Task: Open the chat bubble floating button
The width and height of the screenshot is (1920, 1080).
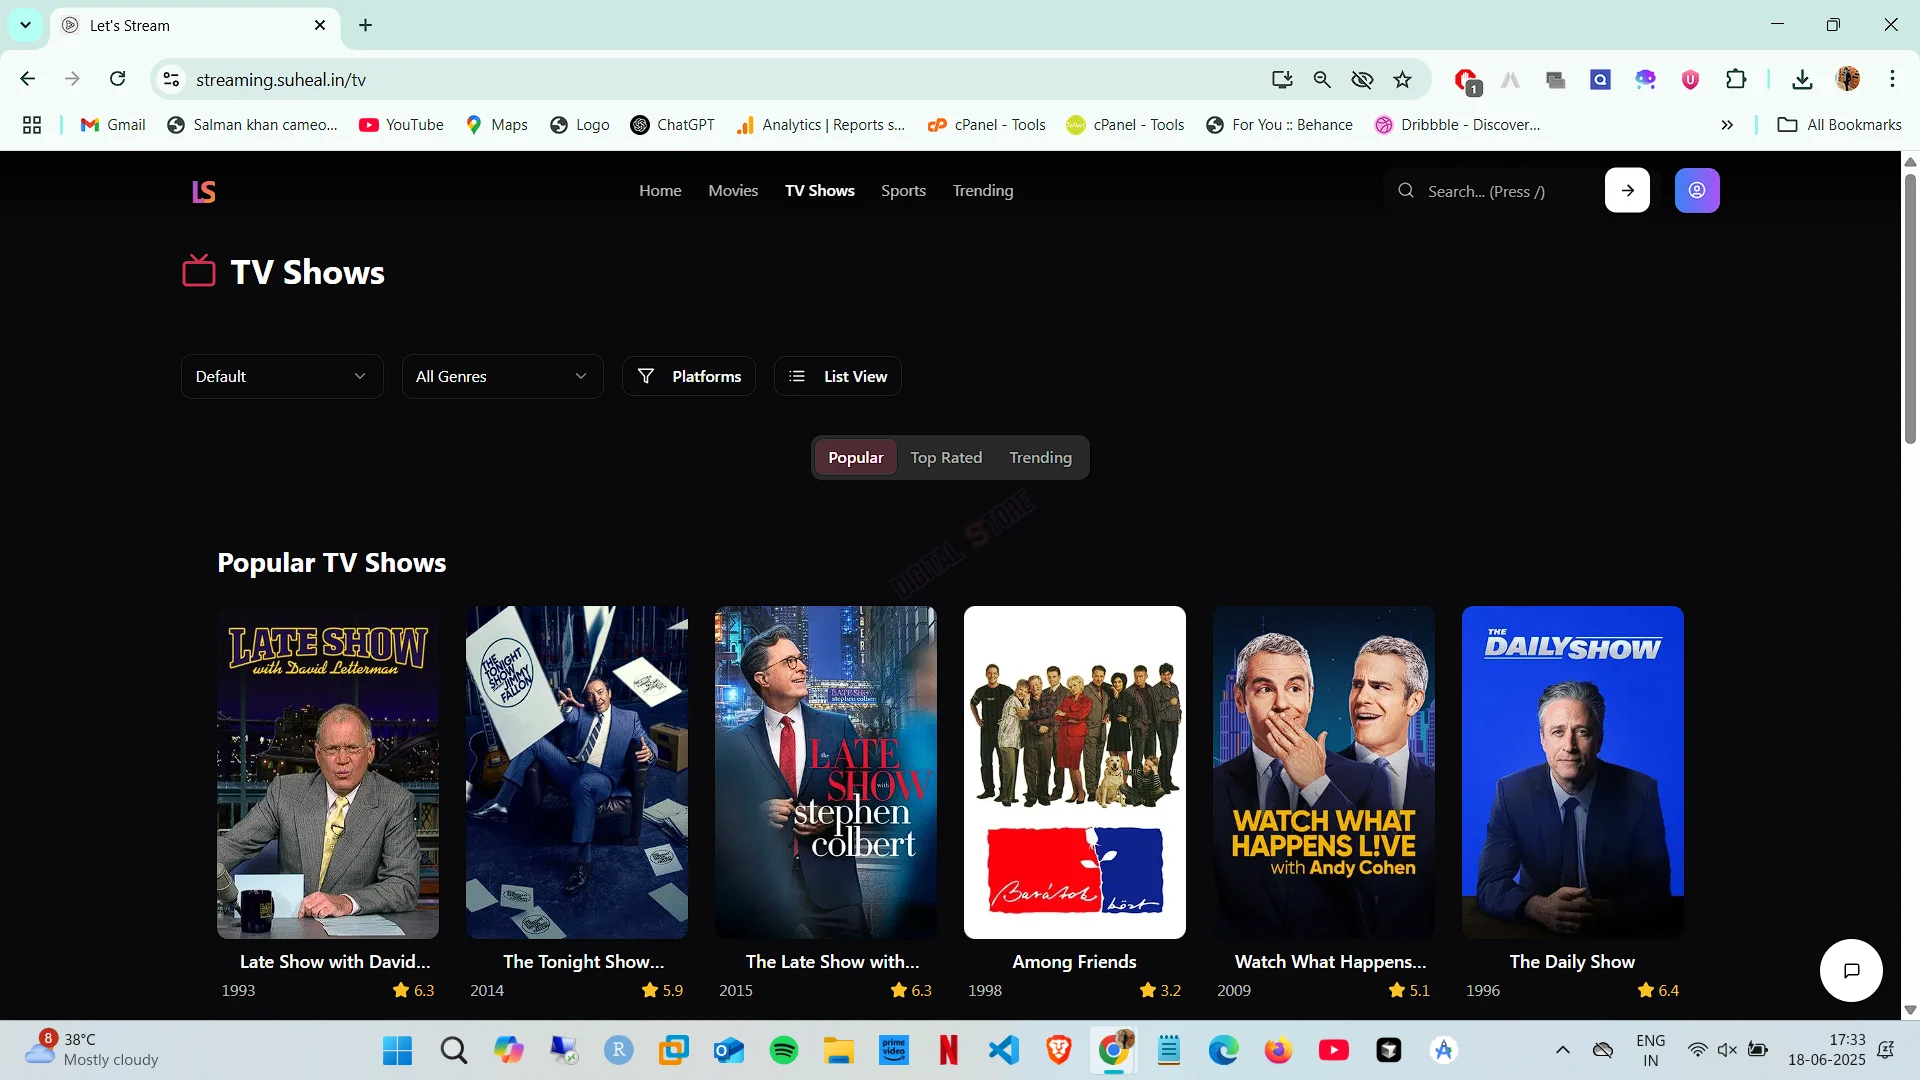Action: 1851,970
